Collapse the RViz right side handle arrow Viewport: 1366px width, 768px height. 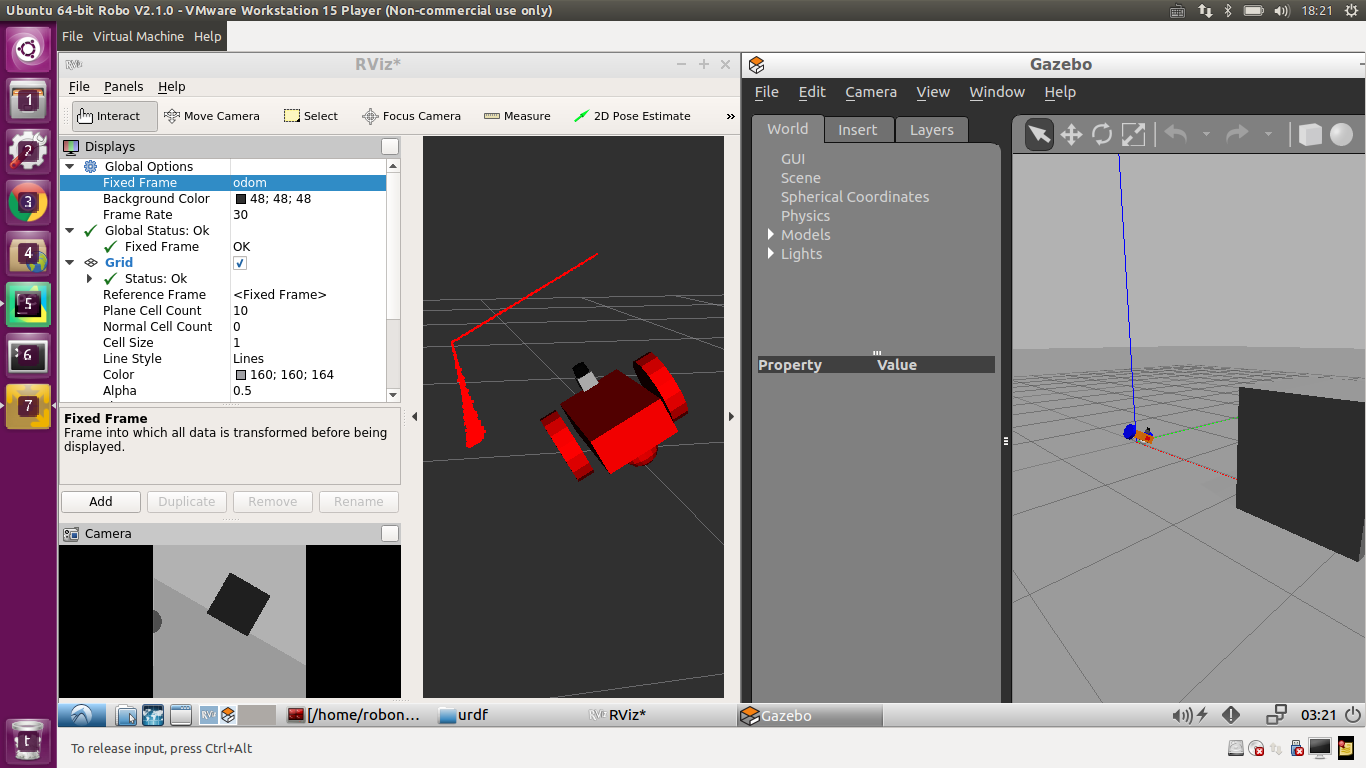pos(731,417)
